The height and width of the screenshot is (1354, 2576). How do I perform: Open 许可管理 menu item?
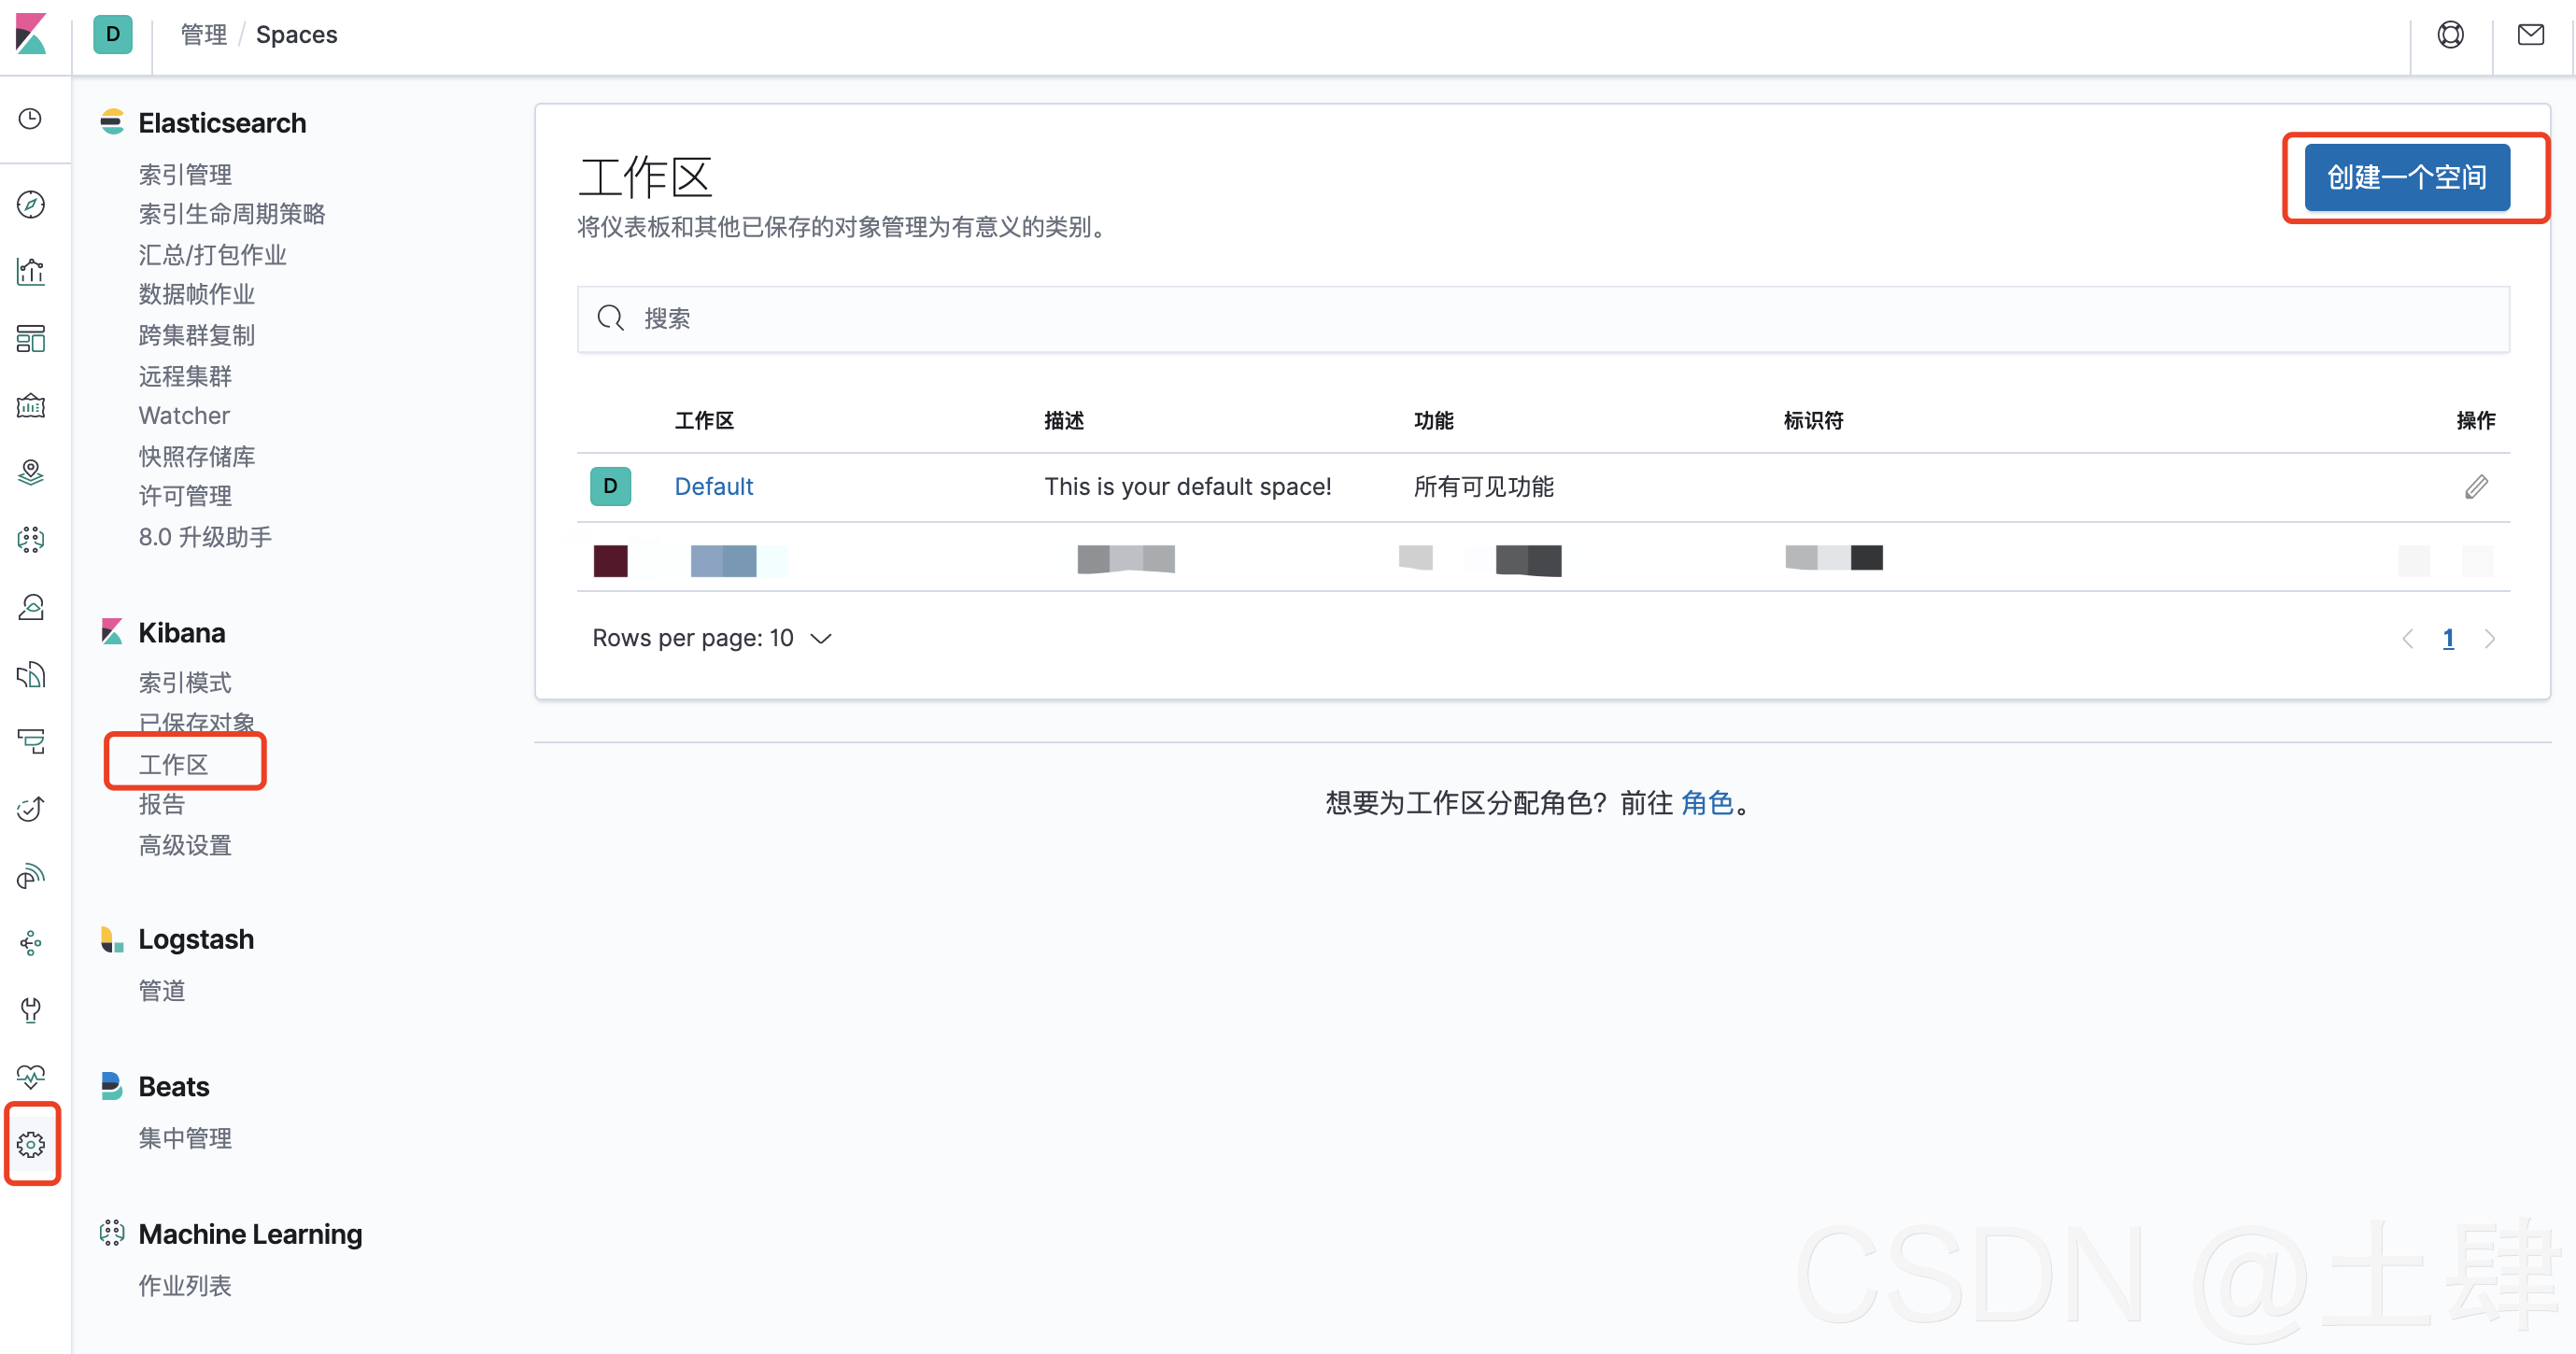point(185,496)
